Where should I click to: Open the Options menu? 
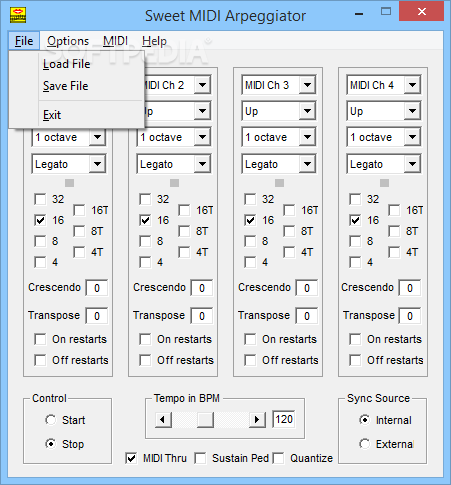click(x=68, y=41)
